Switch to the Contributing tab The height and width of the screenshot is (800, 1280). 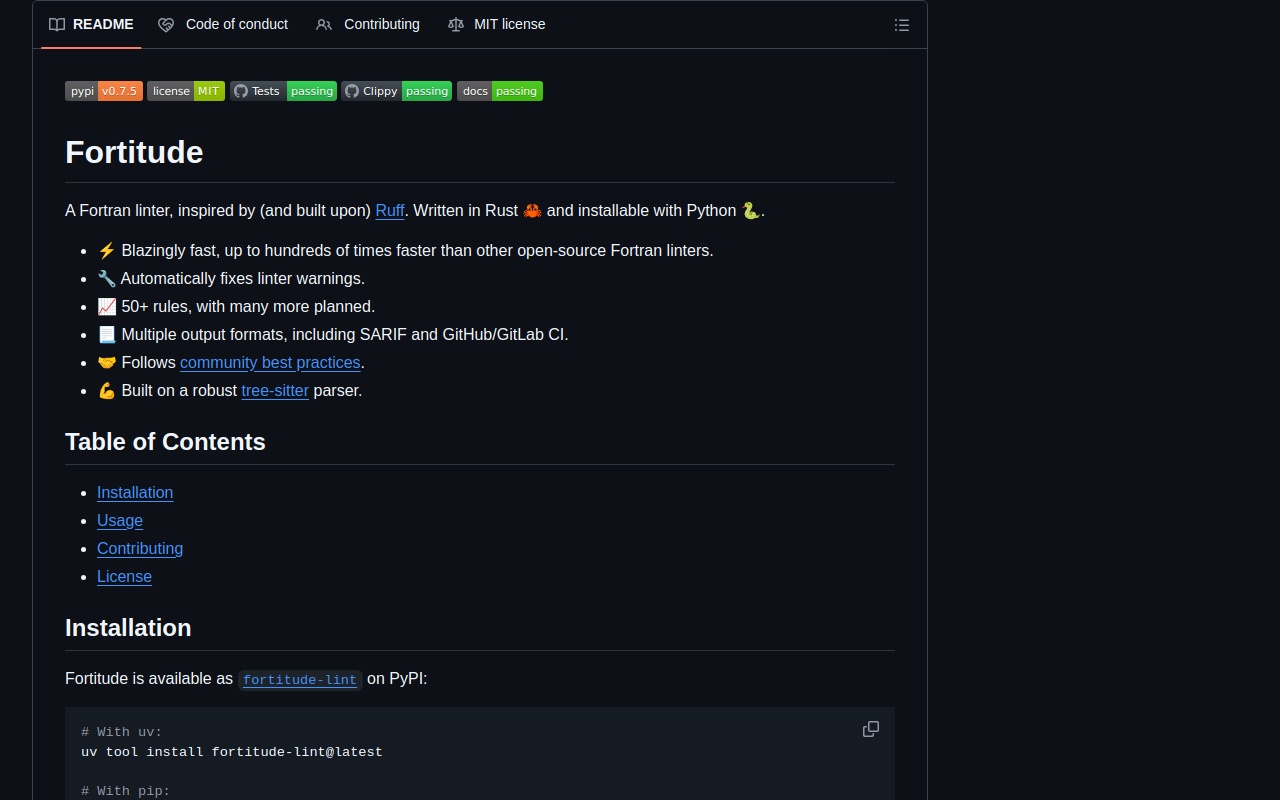[368, 24]
